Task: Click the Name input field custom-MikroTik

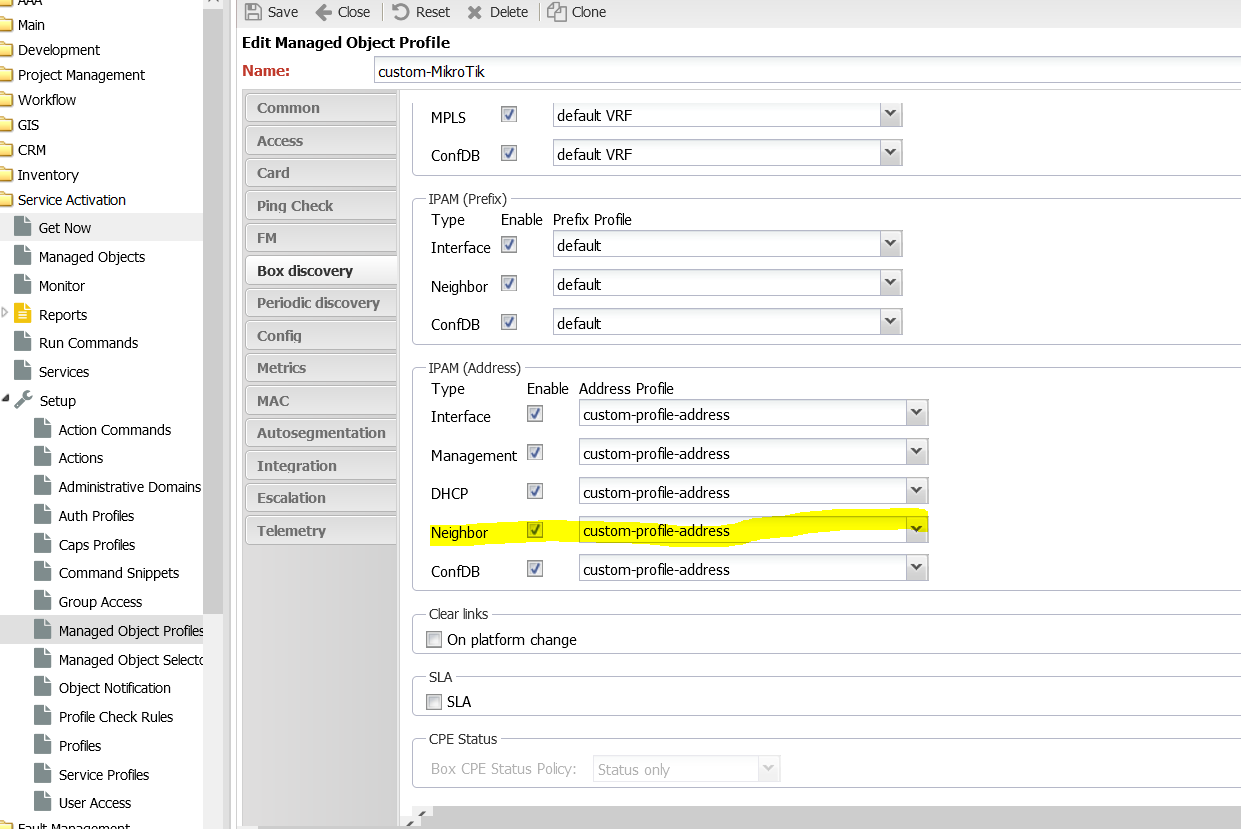Action: pyautogui.click(x=807, y=71)
